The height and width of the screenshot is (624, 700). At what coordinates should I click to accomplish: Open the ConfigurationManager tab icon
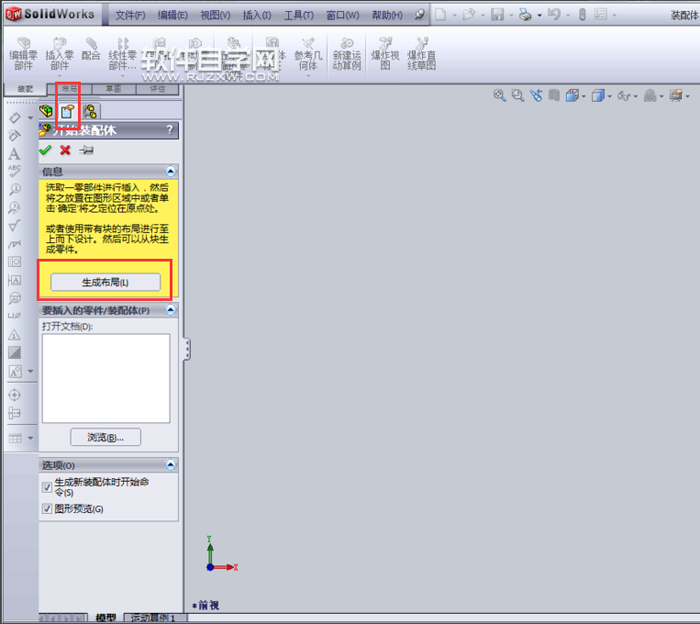click(x=90, y=111)
